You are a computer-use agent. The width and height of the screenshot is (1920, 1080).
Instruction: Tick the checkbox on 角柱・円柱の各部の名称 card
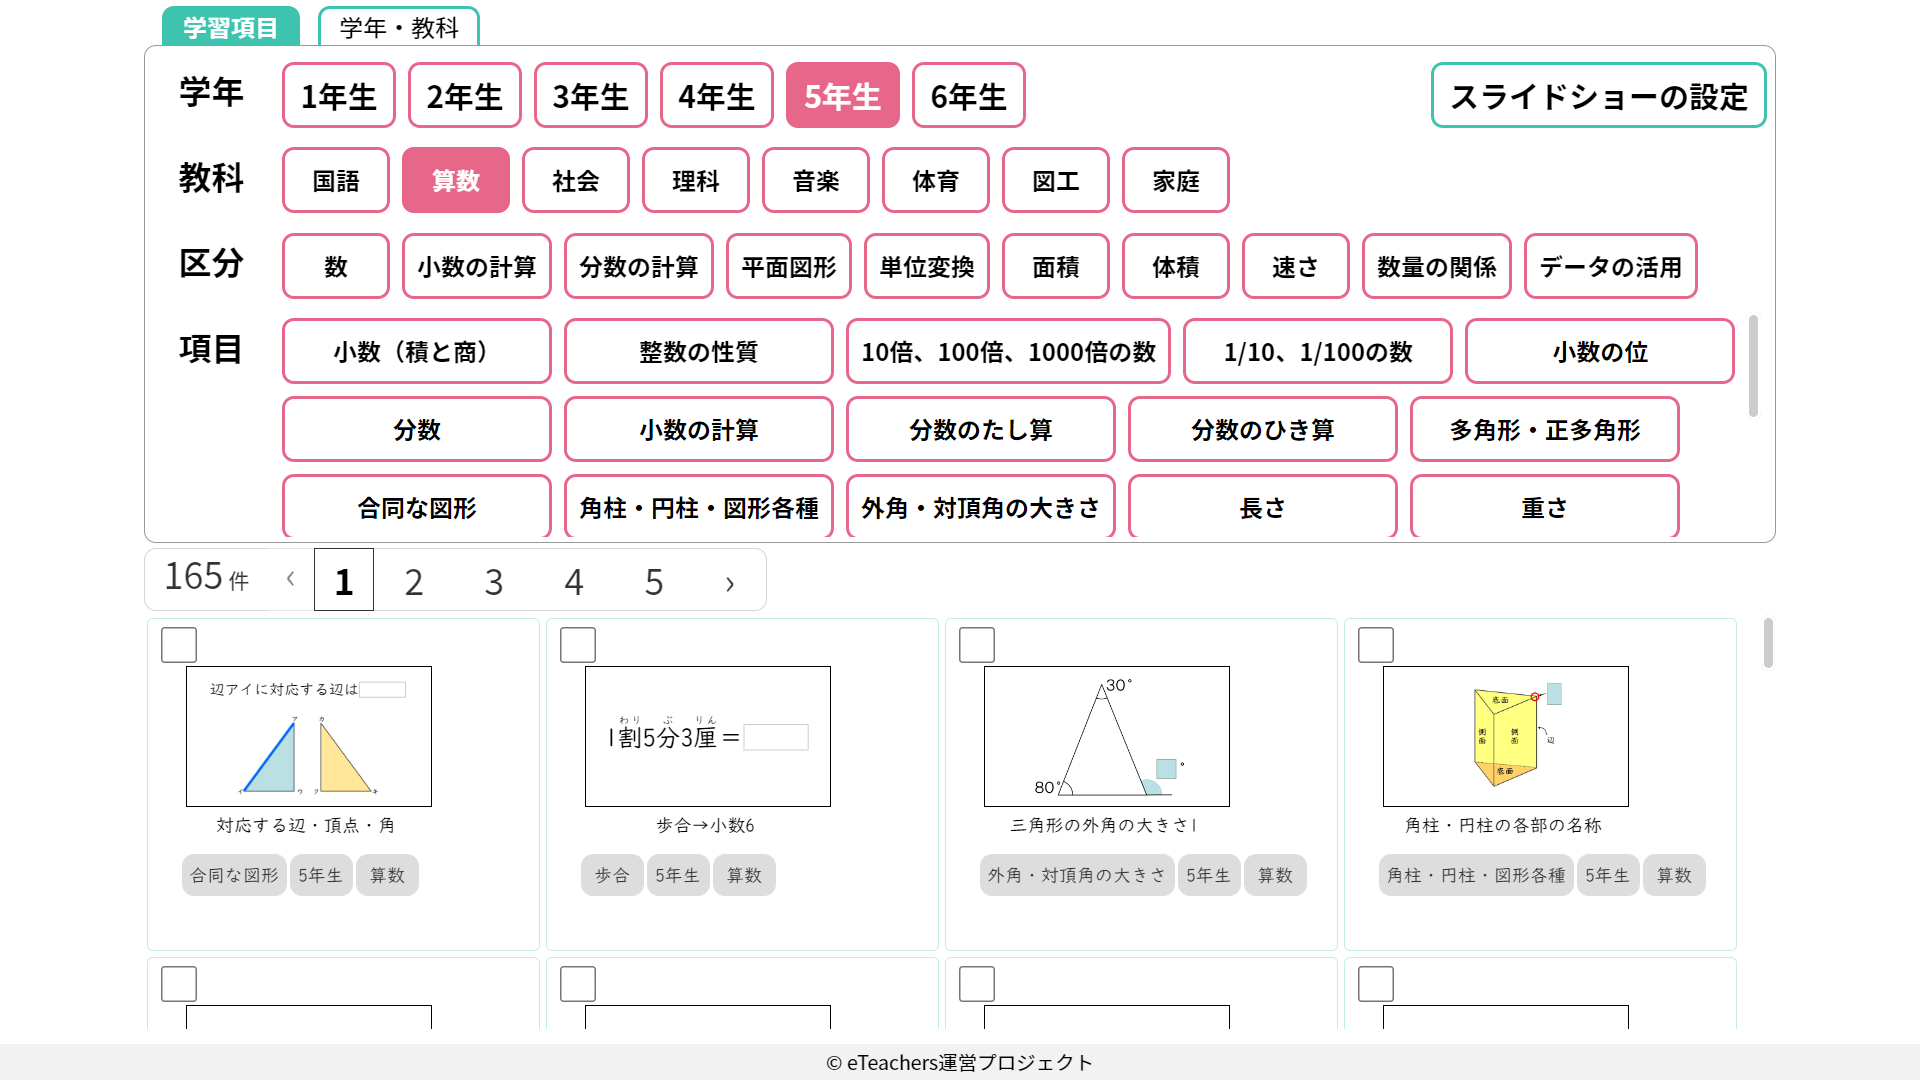point(1376,645)
